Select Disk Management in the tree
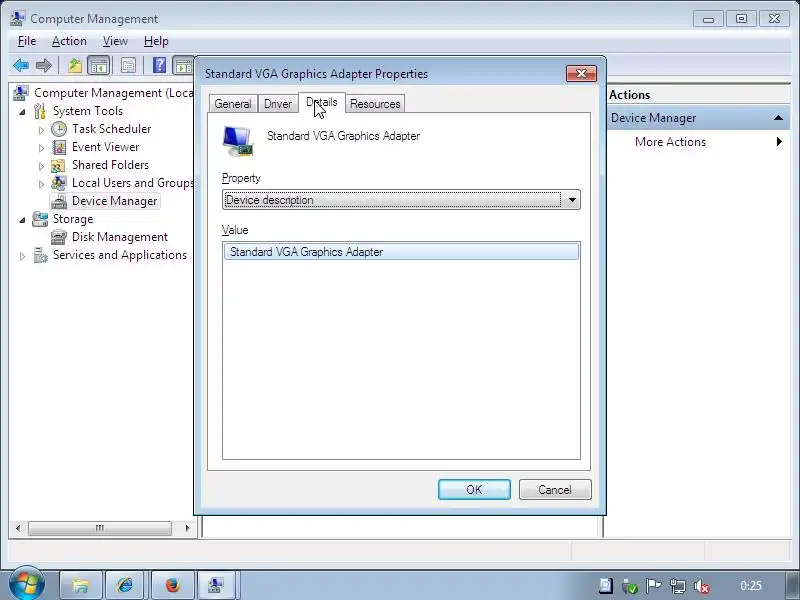Screen dimensions: 800x600 coord(120,237)
